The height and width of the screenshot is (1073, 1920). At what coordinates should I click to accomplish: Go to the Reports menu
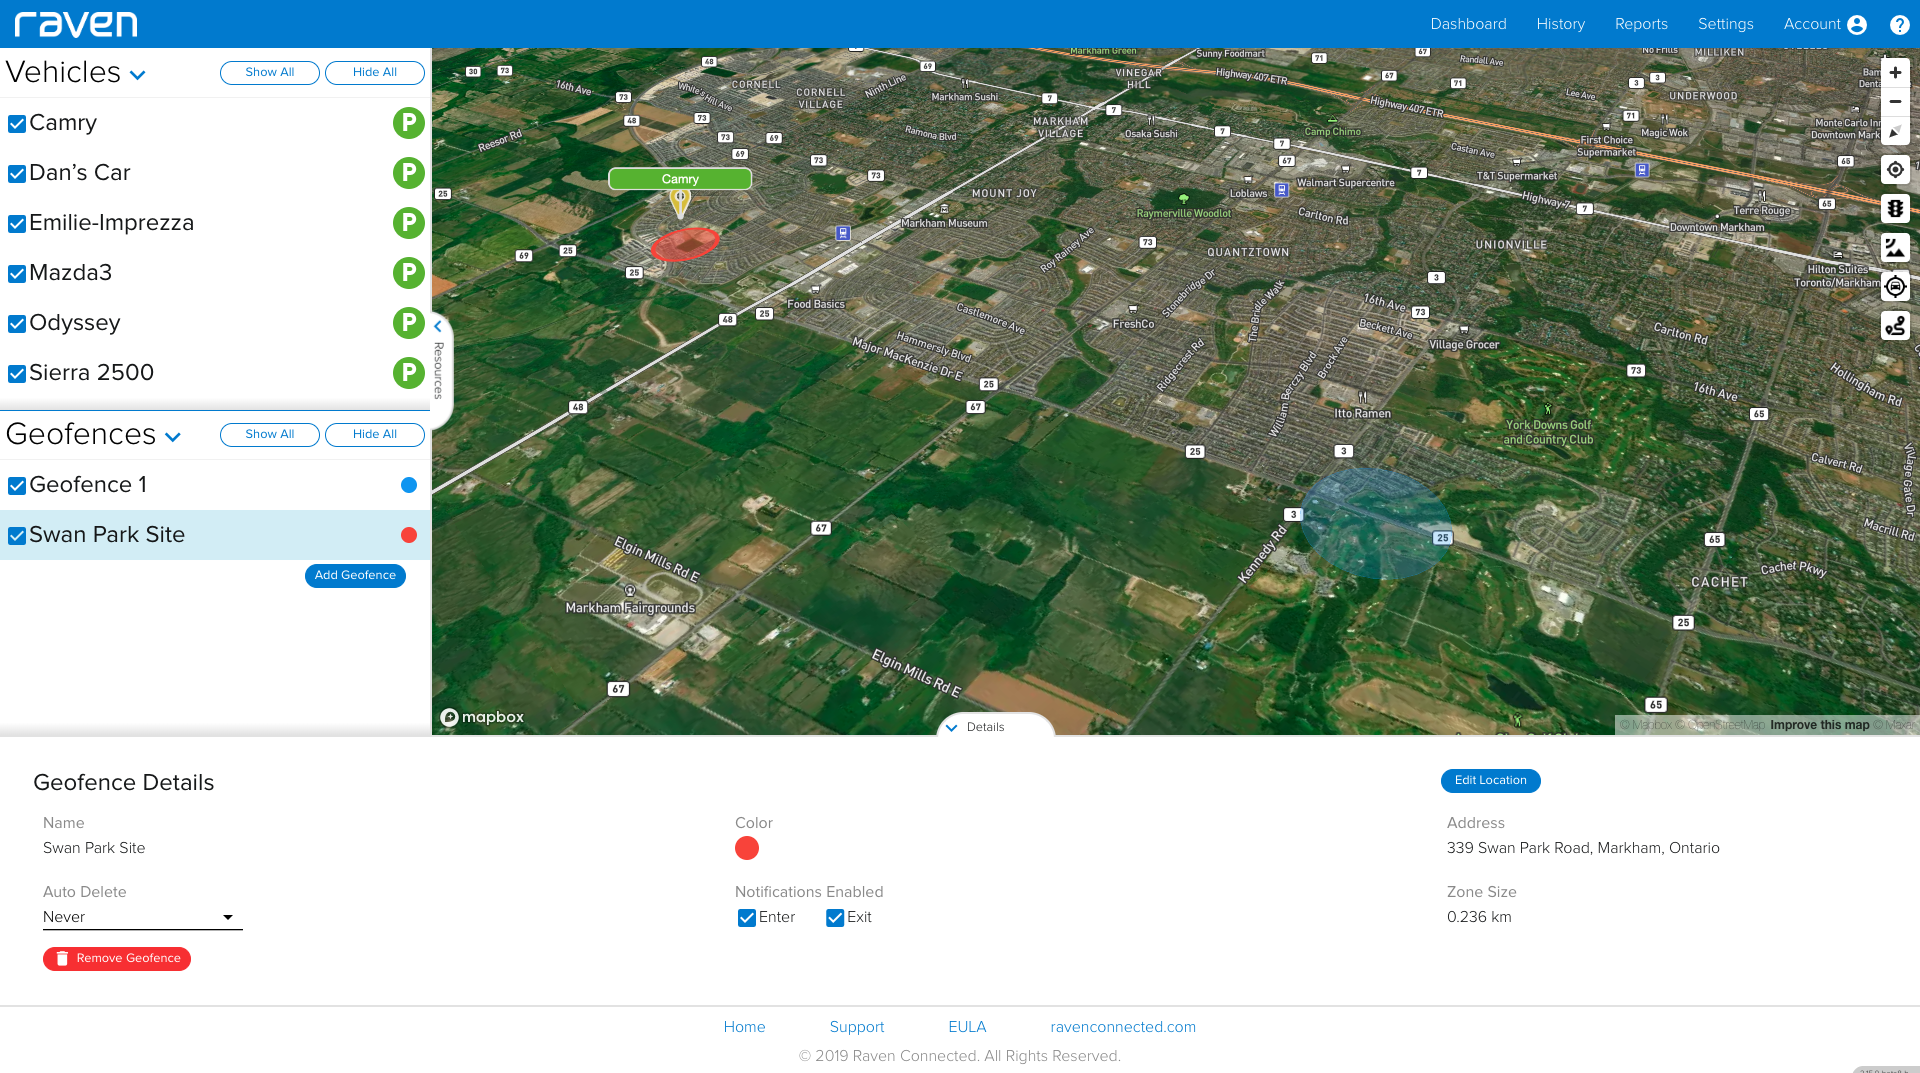click(x=1641, y=24)
